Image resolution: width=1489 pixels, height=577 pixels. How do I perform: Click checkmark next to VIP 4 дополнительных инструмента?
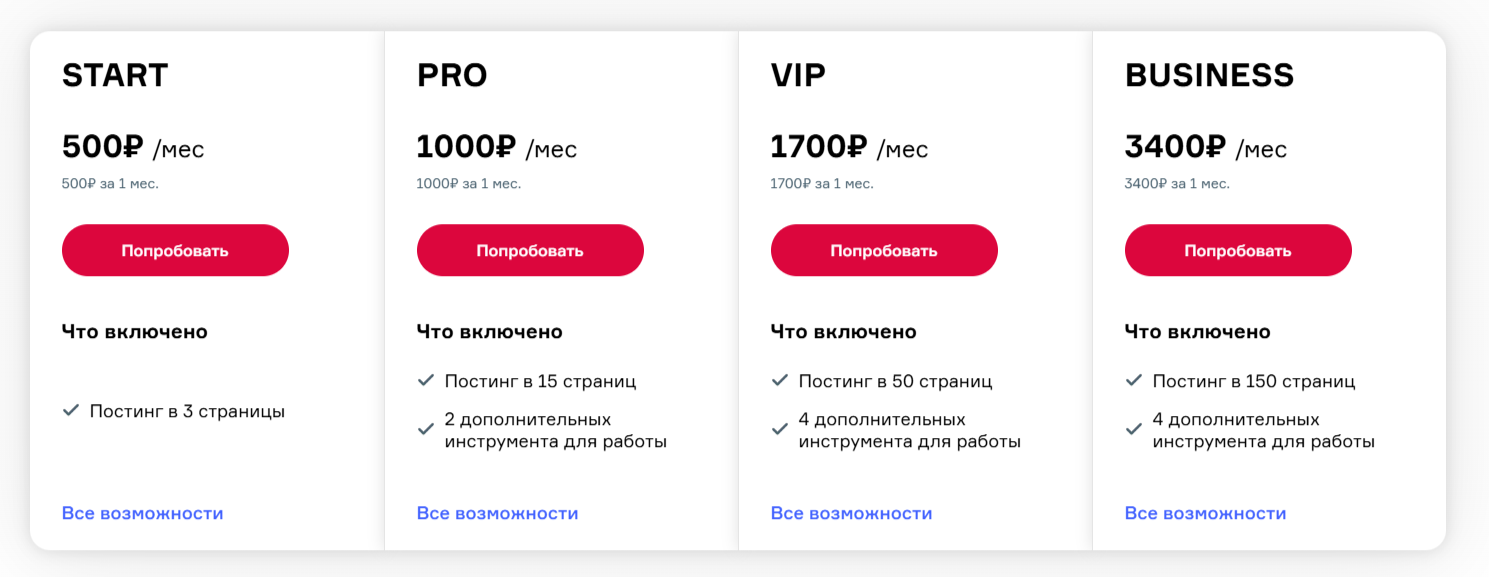[x=780, y=430]
